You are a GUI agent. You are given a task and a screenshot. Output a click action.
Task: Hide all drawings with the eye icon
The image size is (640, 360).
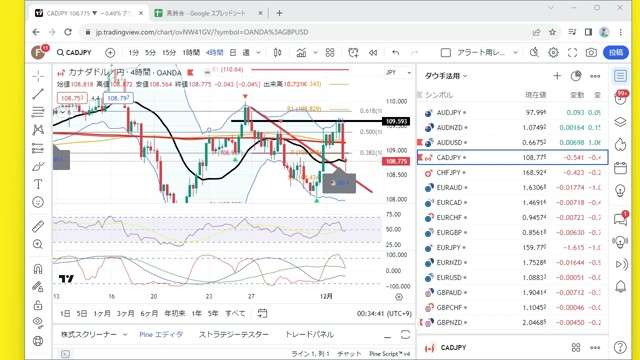(38, 322)
